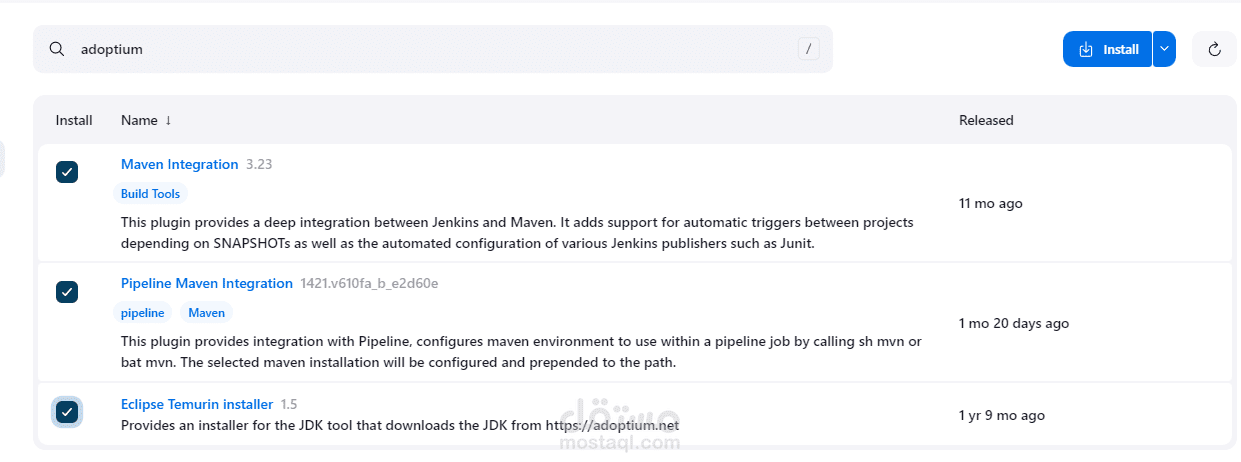Uncheck the Maven Integration checkbox
Screen dimensions: 1241x462
[67, 172]
